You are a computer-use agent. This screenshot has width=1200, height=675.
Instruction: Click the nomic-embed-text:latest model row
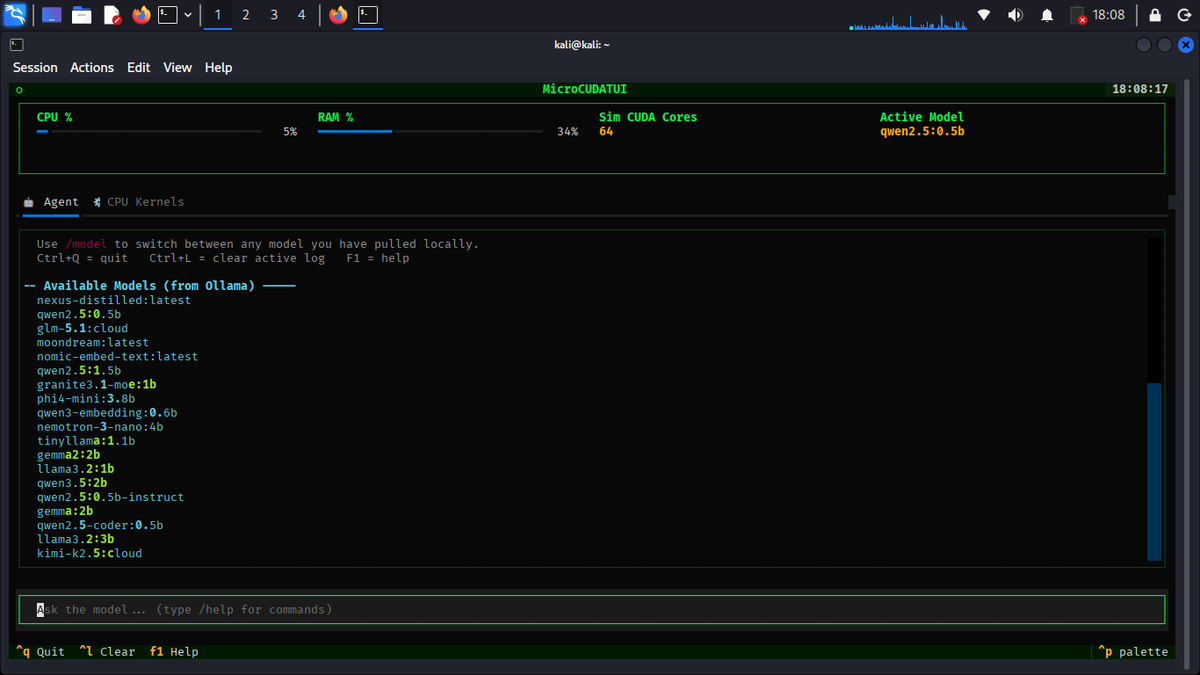(x=118, y=356)
